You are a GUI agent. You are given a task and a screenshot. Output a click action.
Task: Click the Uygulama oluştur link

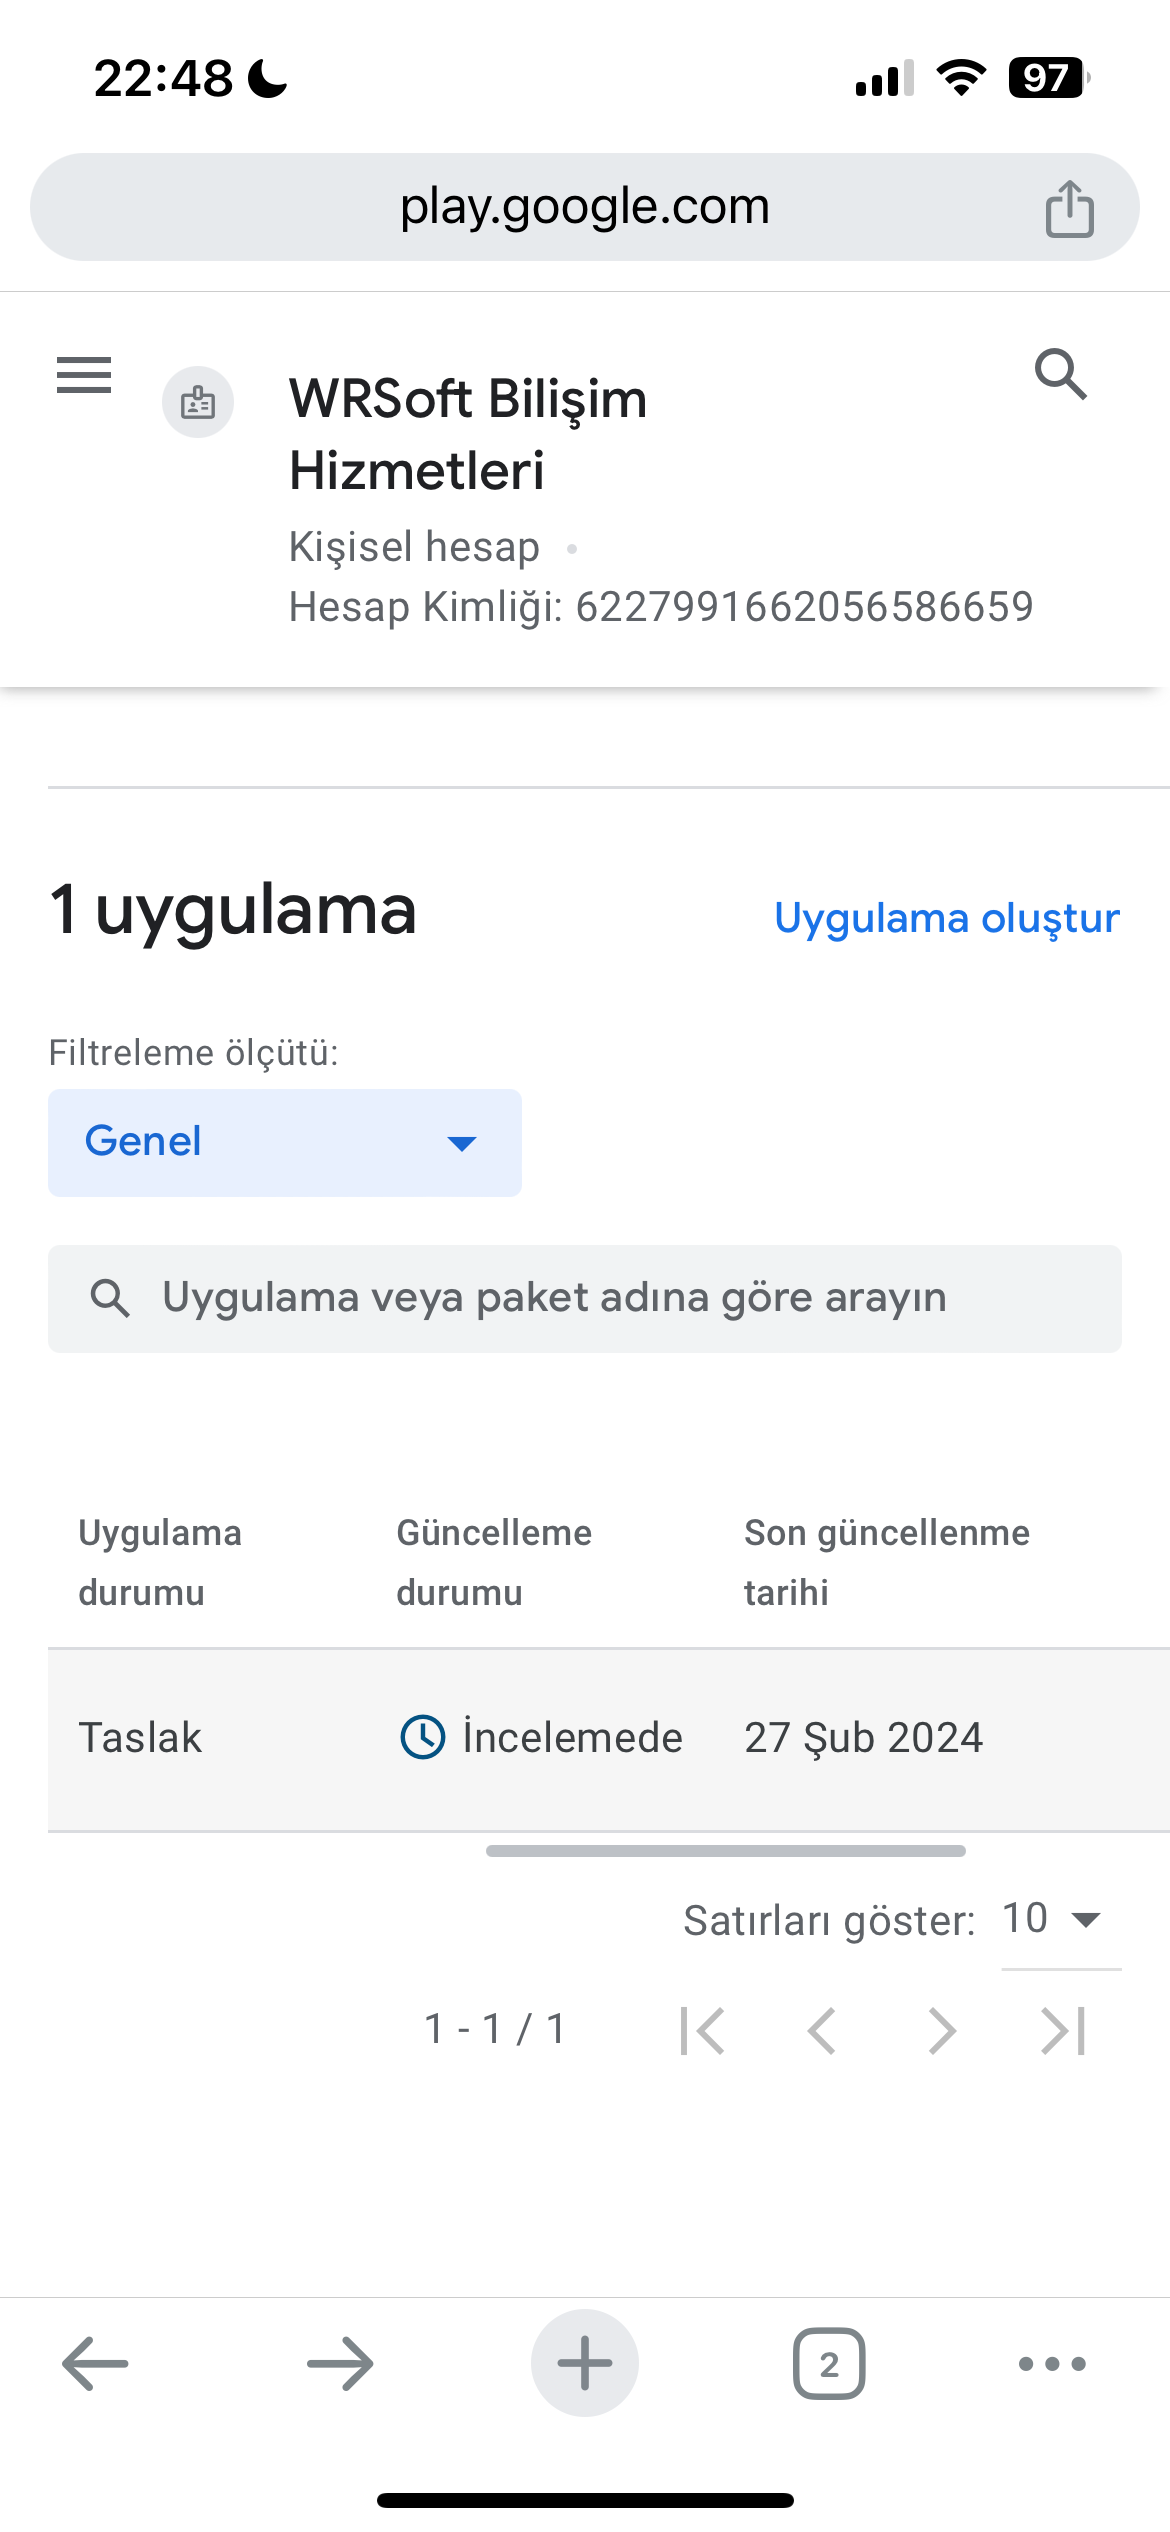[x=947, y=917]
